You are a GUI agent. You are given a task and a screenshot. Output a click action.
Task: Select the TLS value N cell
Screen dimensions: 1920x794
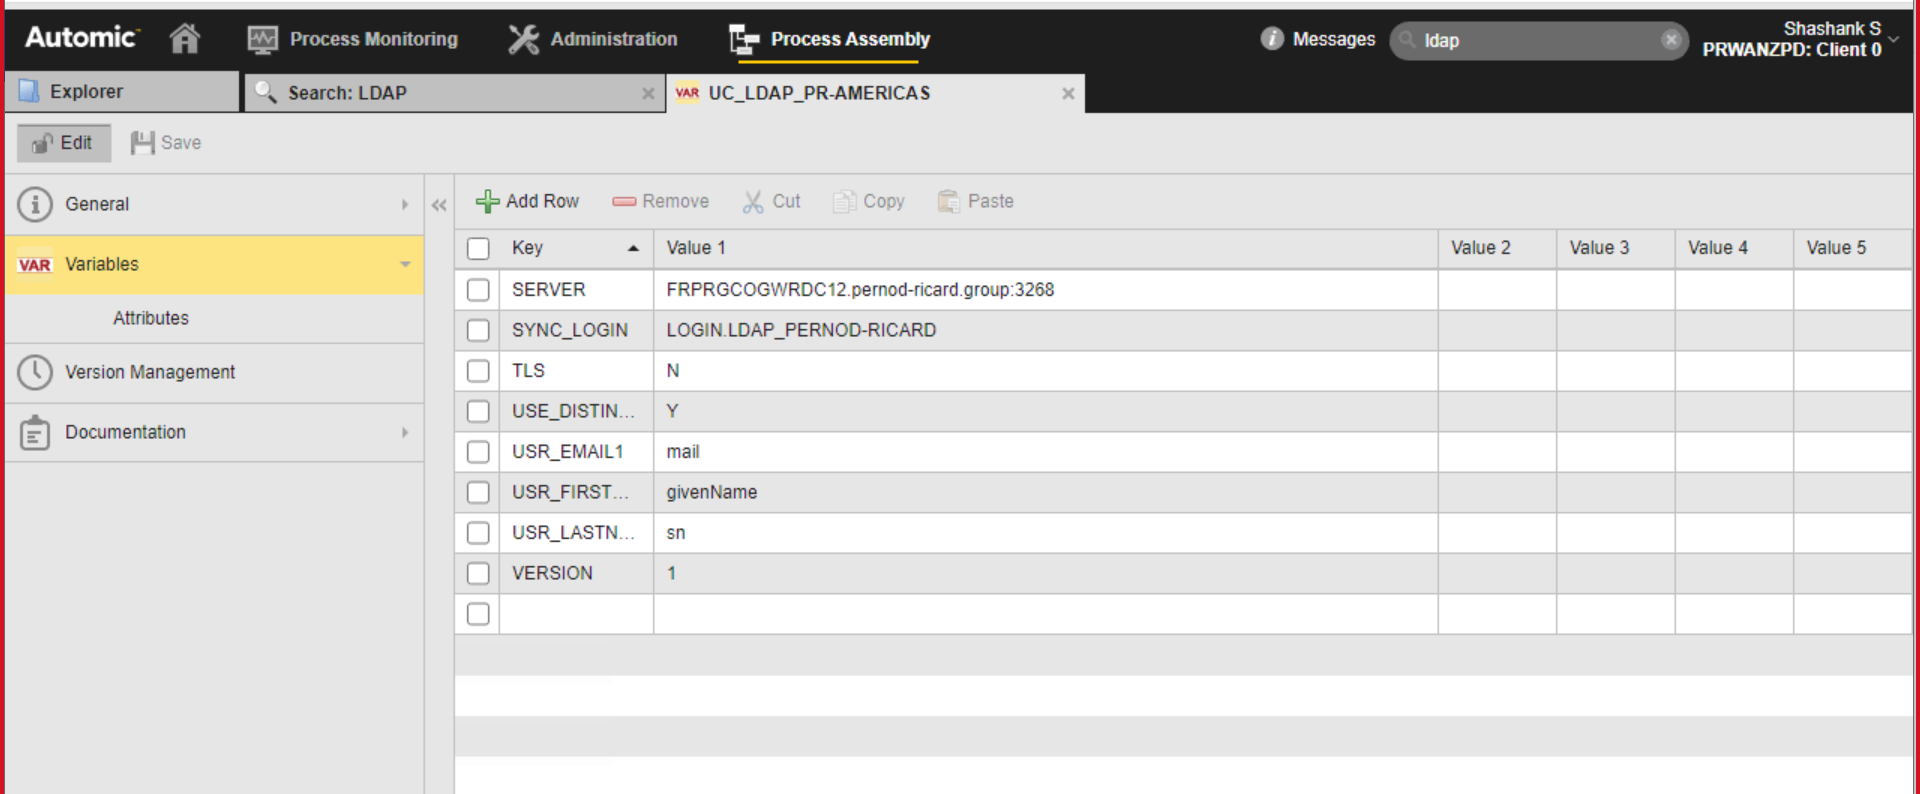coord(1045,371)
